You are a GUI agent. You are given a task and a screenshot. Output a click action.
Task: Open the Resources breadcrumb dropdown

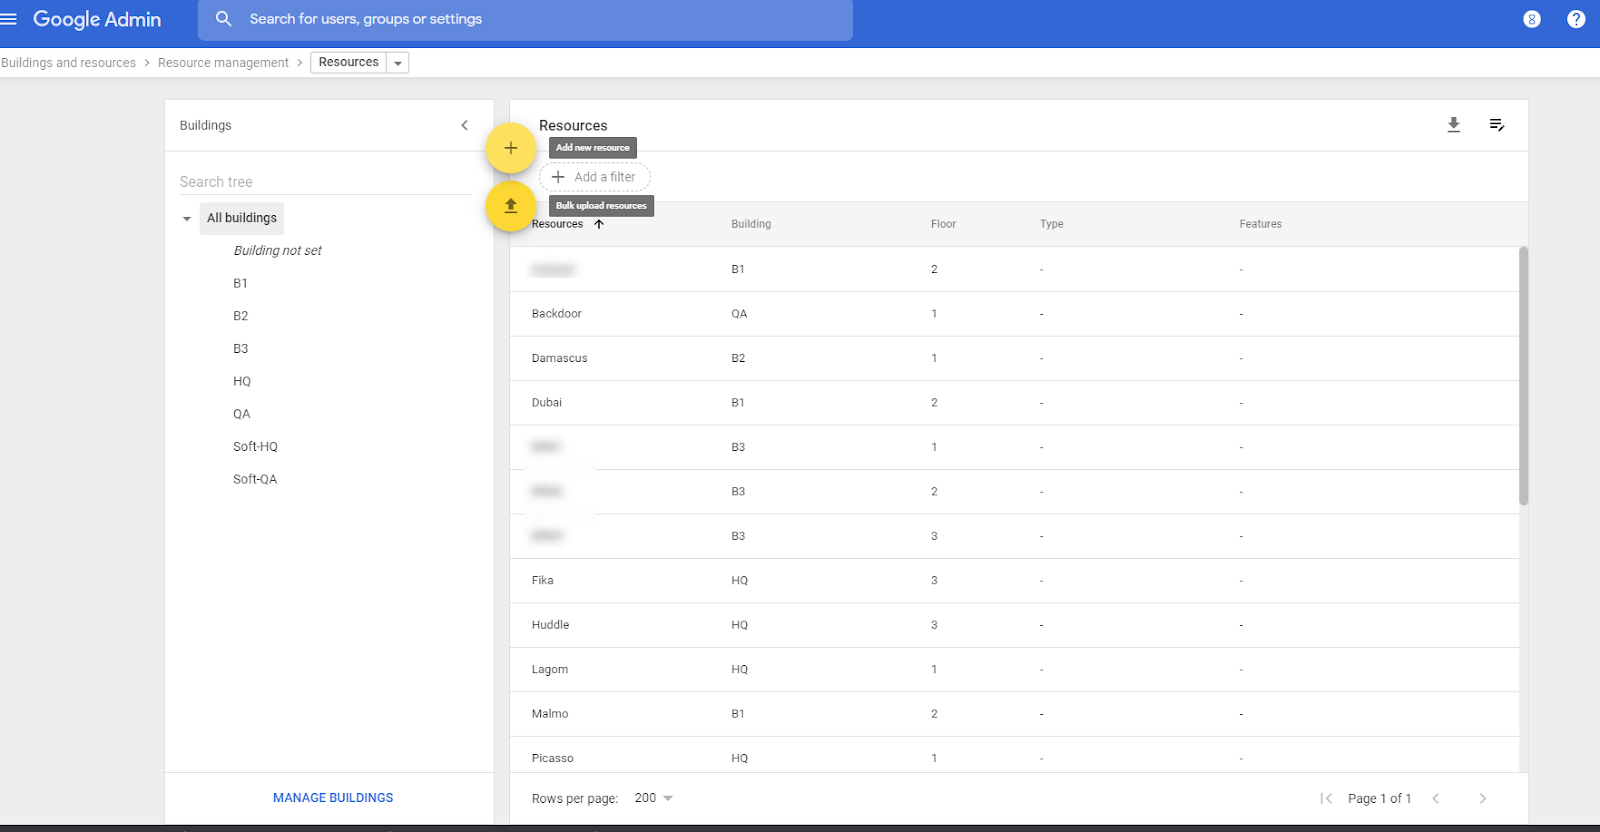click(x=398, y=63)
